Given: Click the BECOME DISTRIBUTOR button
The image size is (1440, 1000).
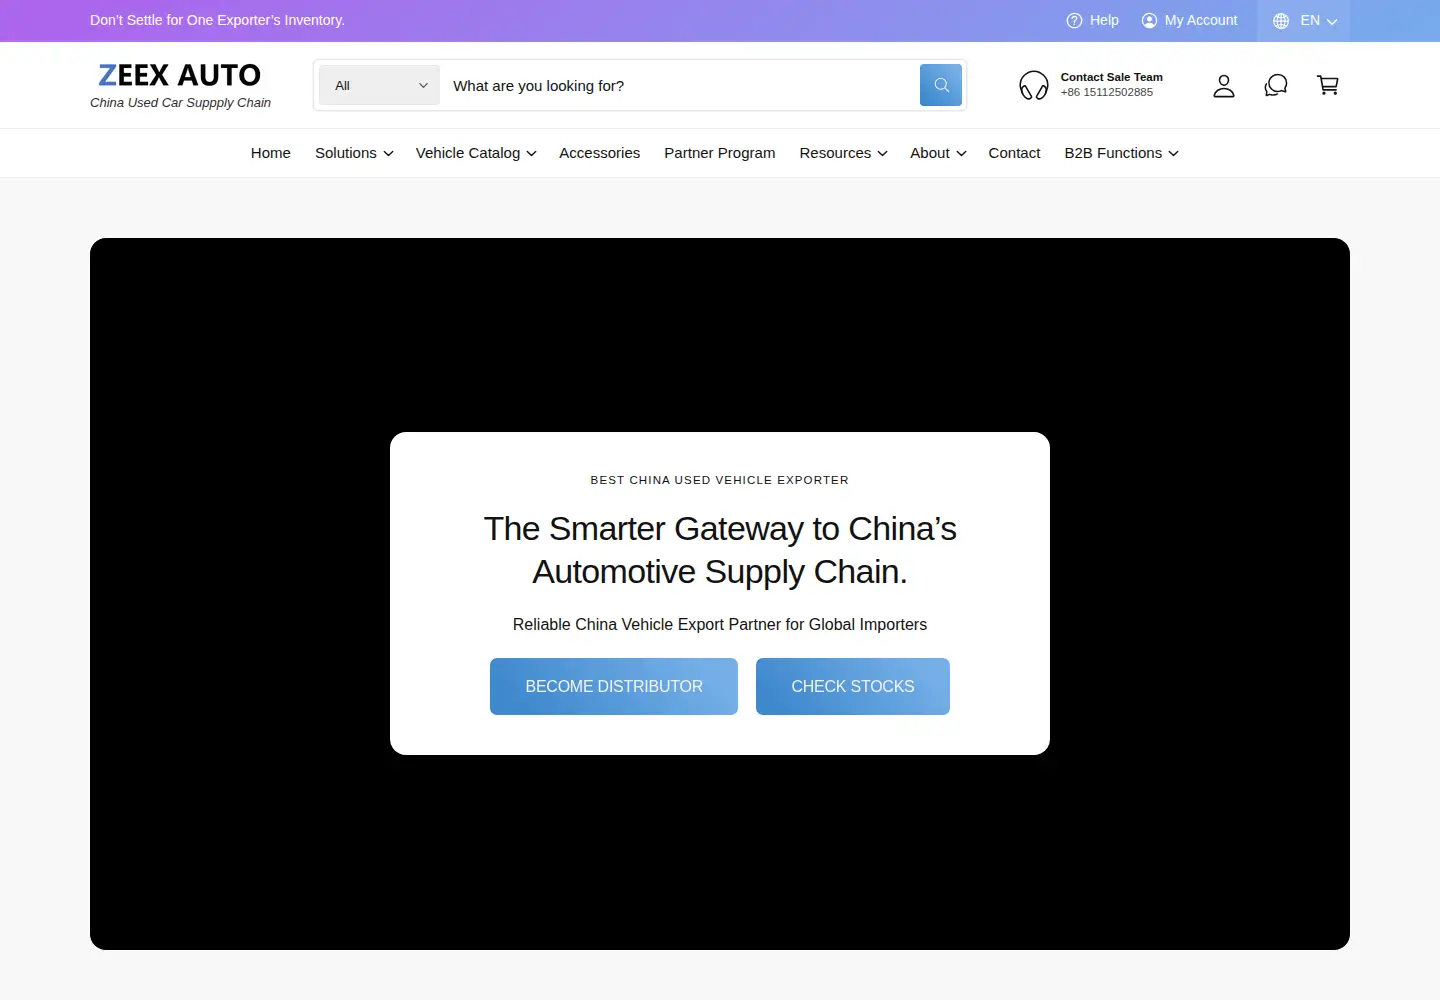Looking at the screenshot, I should pyautogui.click(x=614, y=686).
